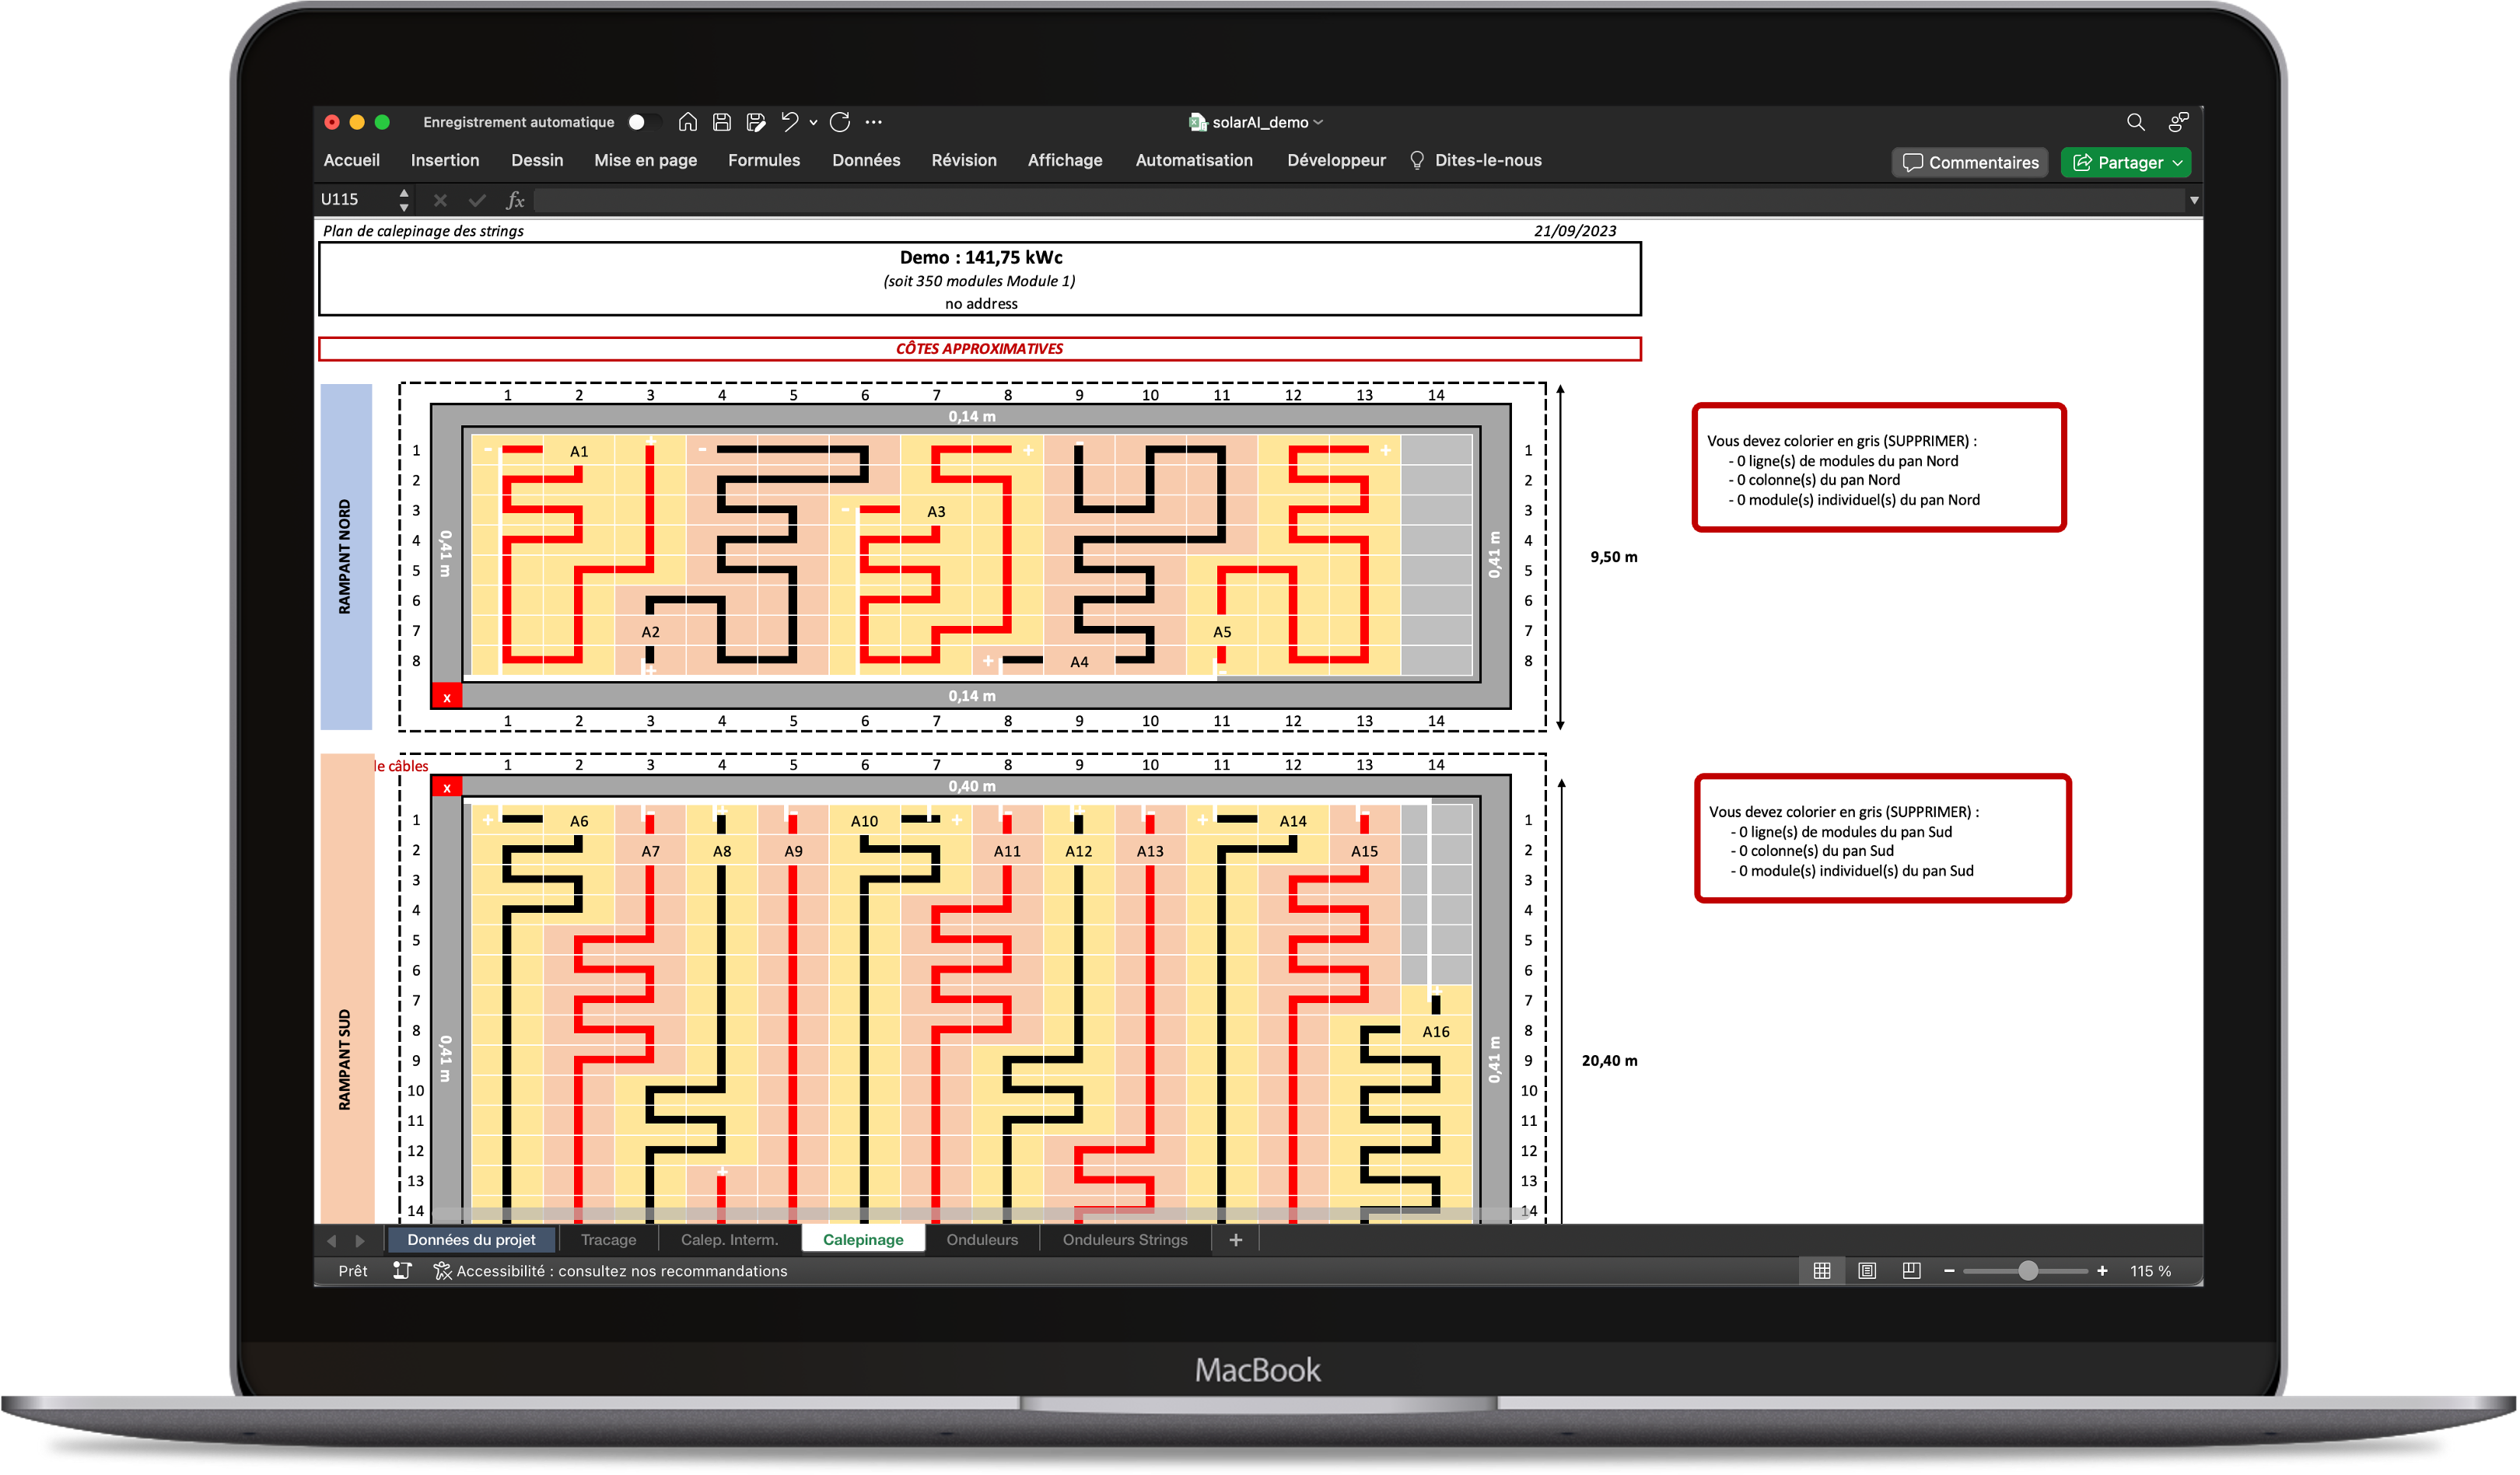Click the Partager button

pyautogui.click(x=2126, y=162)
